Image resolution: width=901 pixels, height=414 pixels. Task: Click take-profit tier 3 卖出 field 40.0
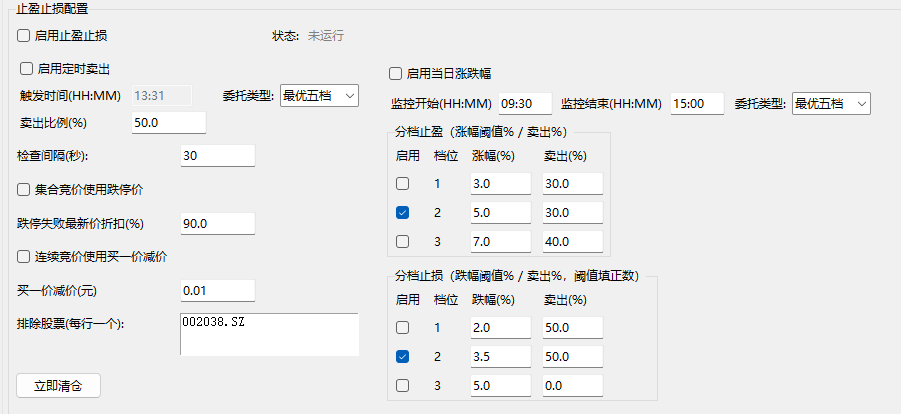click(573, 242)
